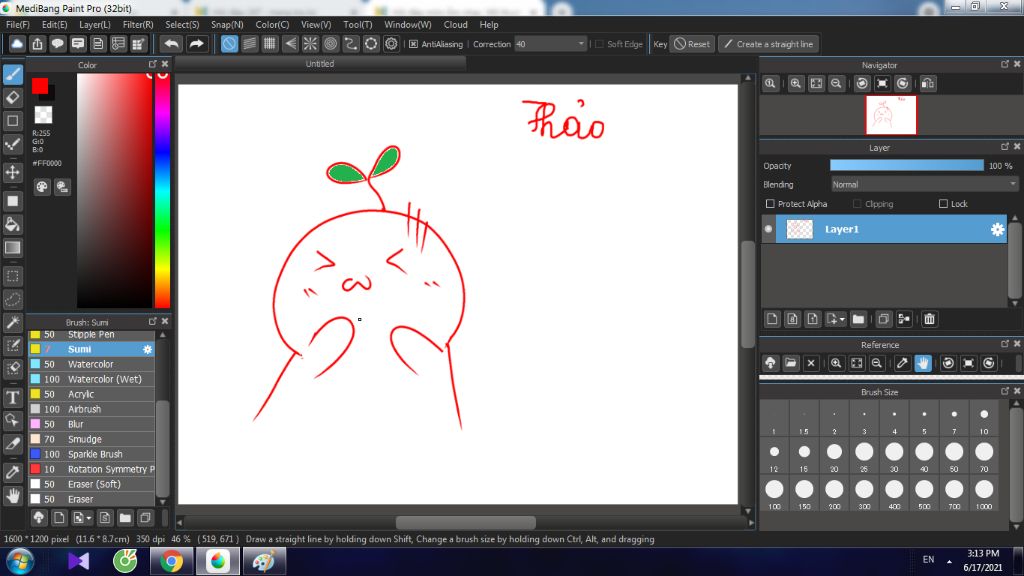Viewport: 1024px width, 576px height.
Task: Open Sumi brush settings gear
Action: click(148, 349)
